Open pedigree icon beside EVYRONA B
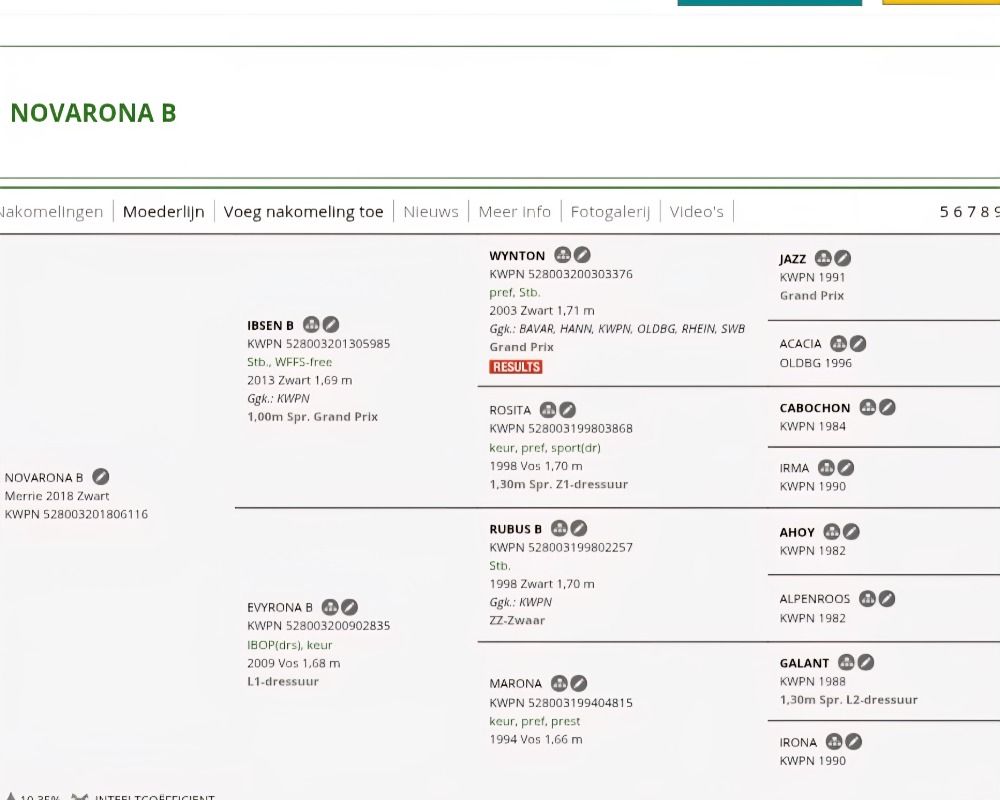The height and width of the screenshot is (800, 1000). [x=329, y=607]
